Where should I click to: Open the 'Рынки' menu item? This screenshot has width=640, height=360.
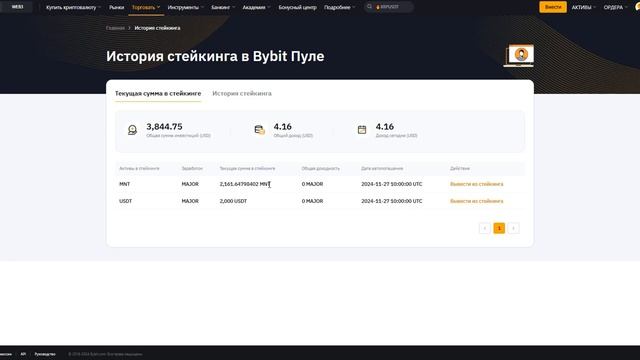tap(116, 7)
